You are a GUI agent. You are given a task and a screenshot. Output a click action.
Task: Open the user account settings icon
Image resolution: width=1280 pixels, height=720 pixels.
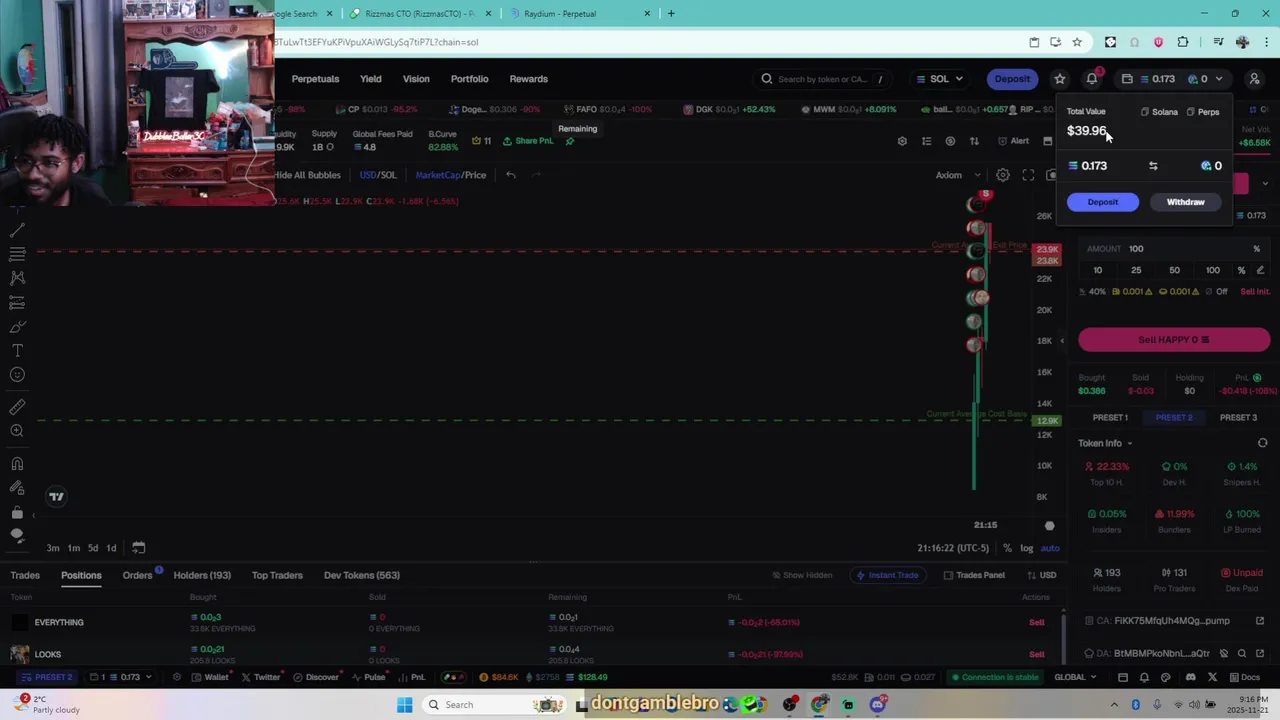pos(1254,79)
